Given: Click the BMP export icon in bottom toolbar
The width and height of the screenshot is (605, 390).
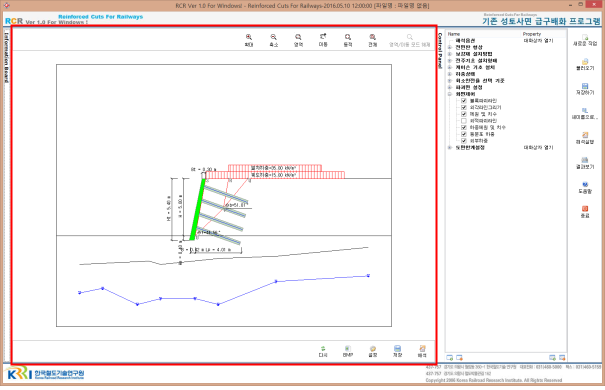Looking at the screenshot, I should click(x=348, y=349).
